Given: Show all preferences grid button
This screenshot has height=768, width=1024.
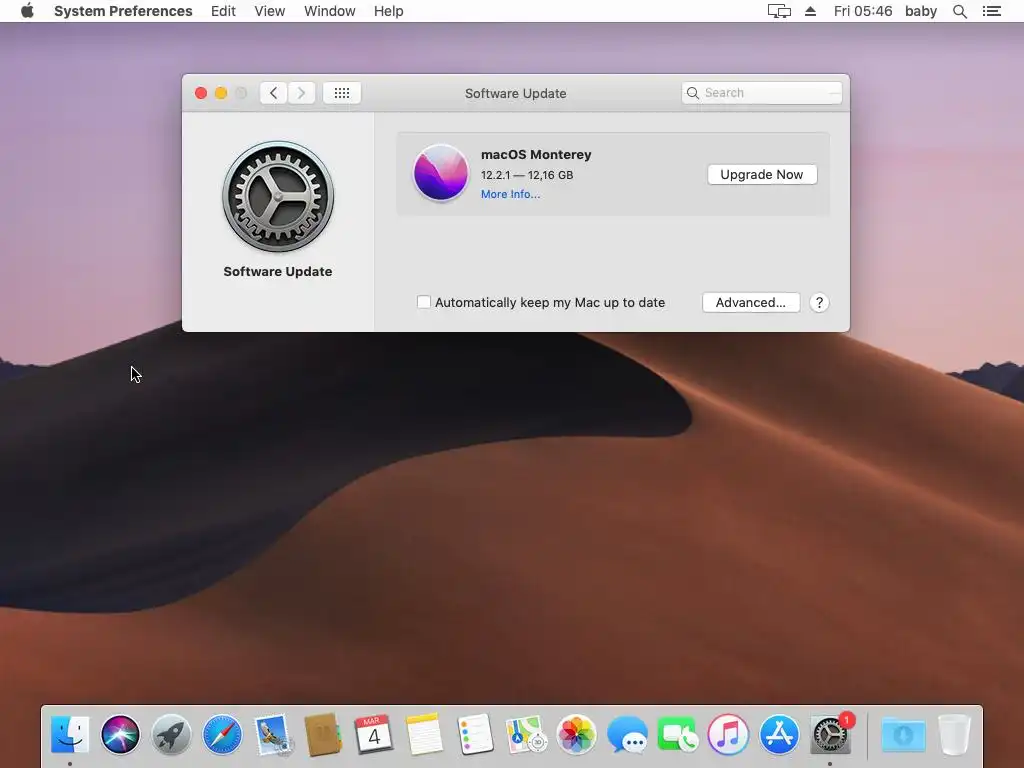Looking at the screenshot, I should [x=342, y=93].
